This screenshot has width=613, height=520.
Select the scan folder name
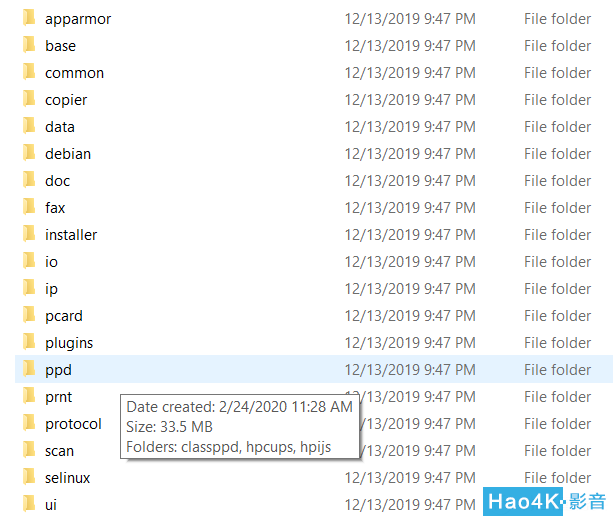[59, 451]
